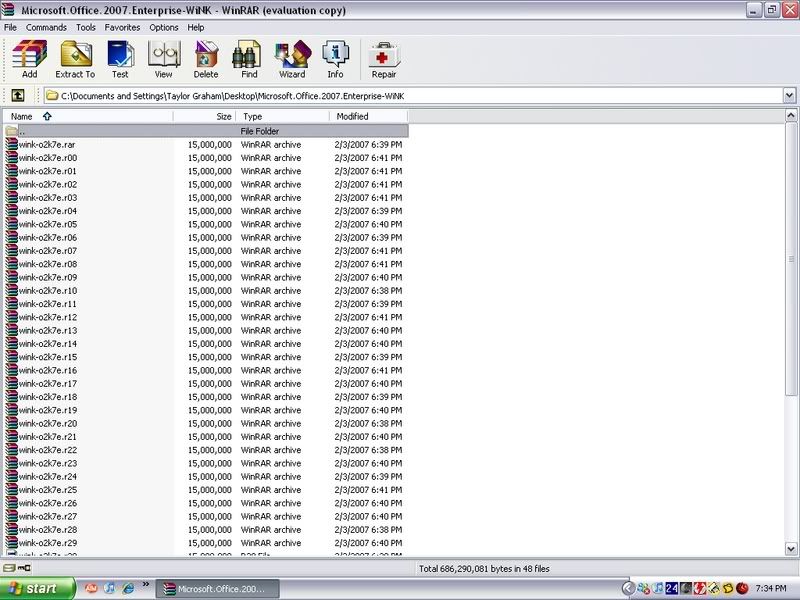Click the first red quick launch icon
Viewport: 800px width, 600px height.
click(91, 588)
